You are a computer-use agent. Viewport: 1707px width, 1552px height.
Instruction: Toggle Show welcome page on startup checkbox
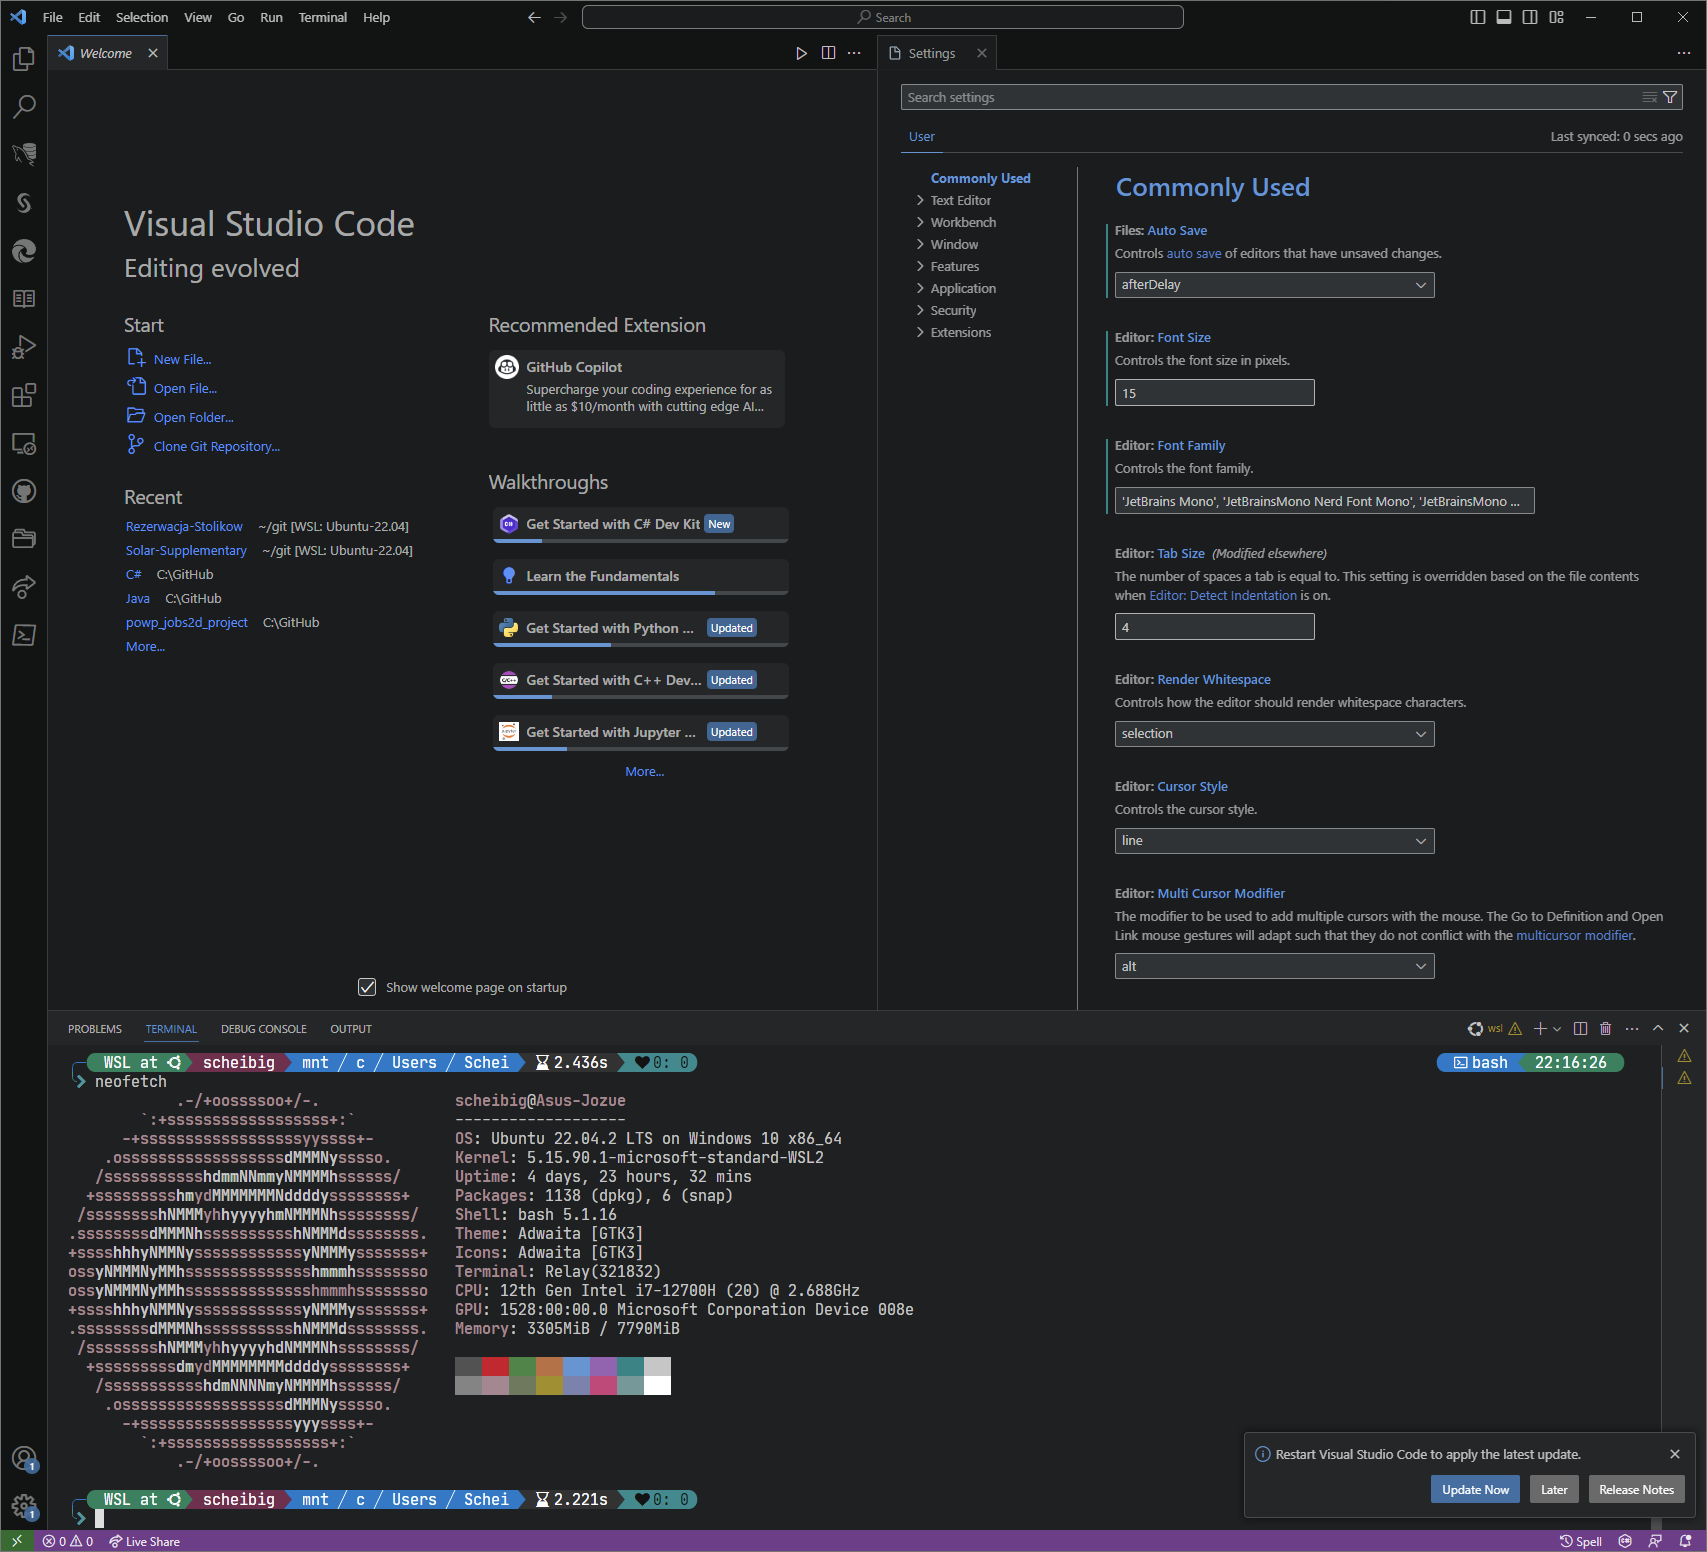[x=367, y=987]
